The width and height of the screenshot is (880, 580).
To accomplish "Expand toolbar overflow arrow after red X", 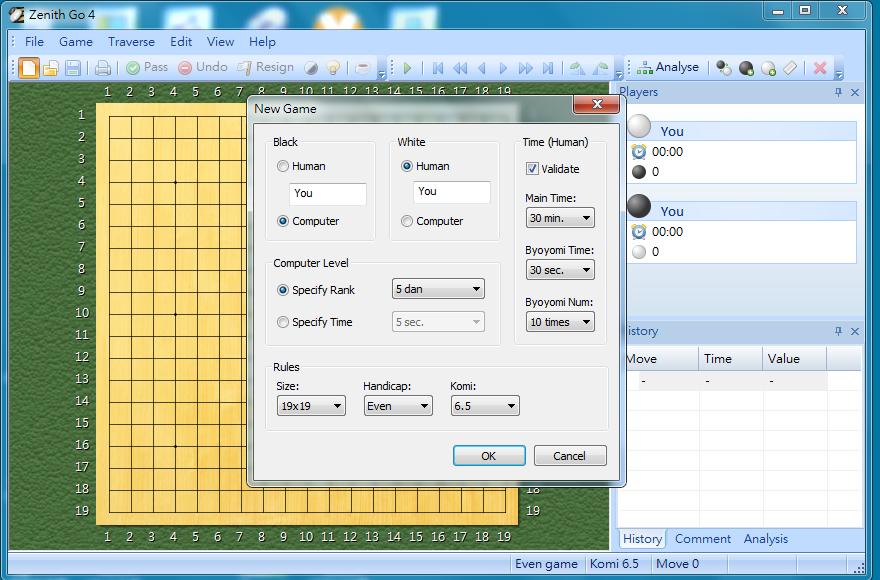I will 839,74.
